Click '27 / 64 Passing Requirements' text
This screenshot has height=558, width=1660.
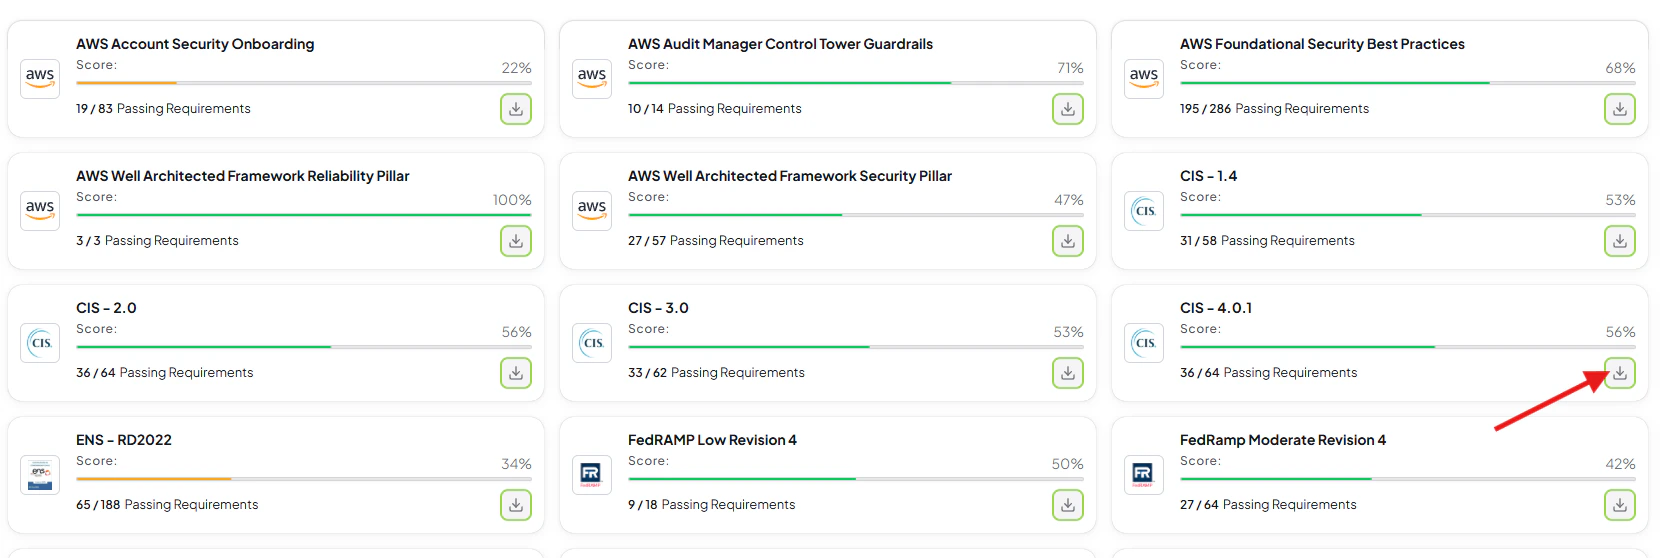click(1268, 505)
